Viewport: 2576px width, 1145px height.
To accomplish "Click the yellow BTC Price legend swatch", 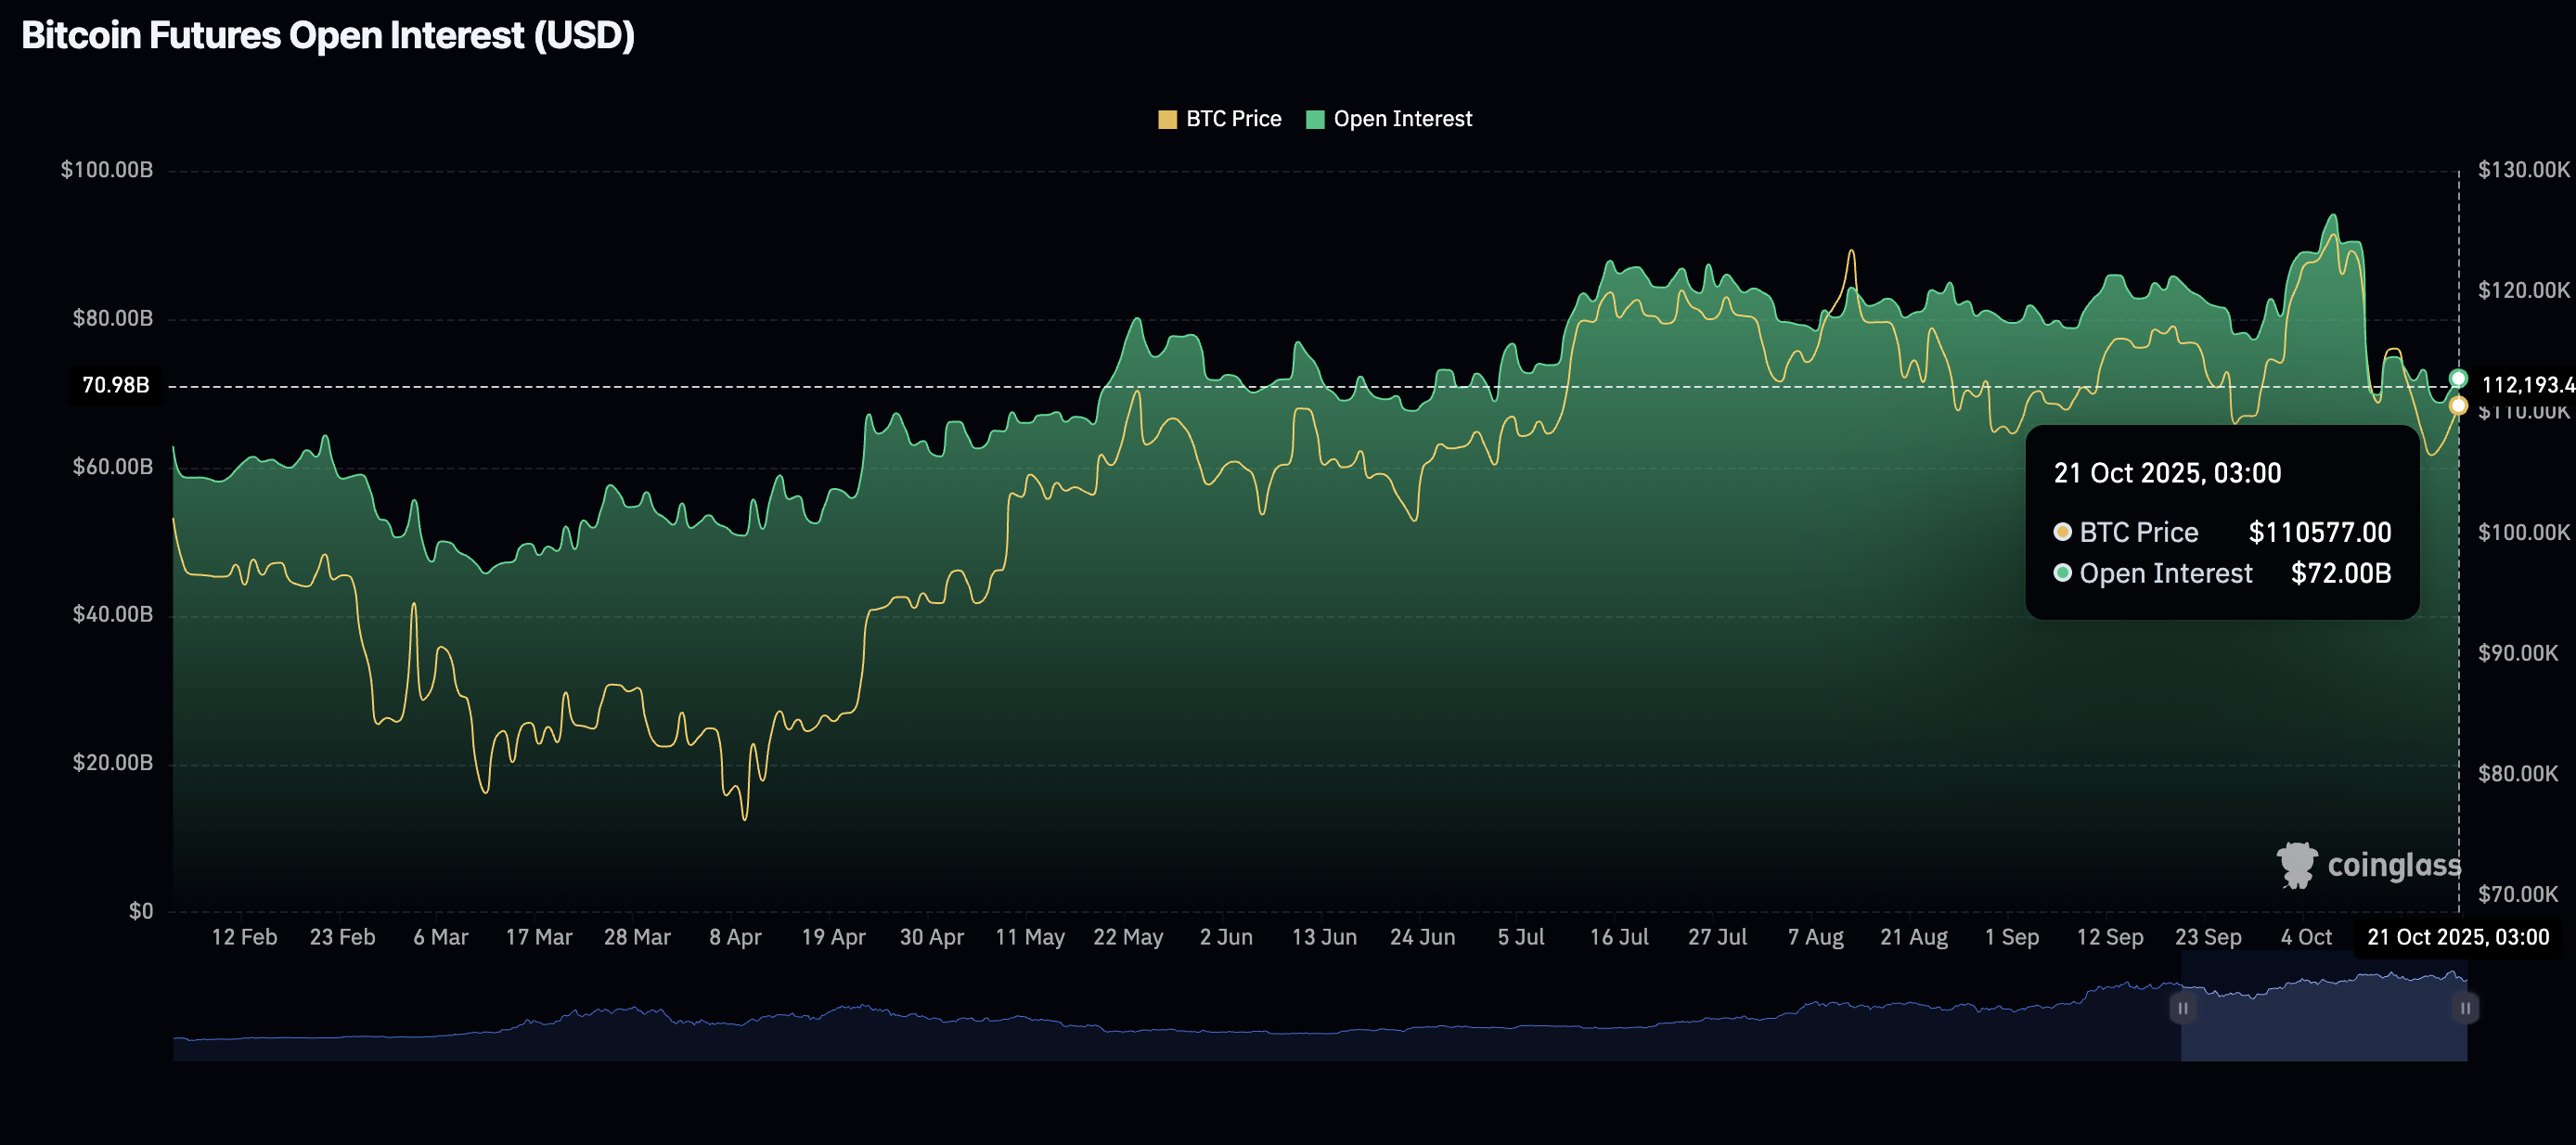I will [1167, 120].
